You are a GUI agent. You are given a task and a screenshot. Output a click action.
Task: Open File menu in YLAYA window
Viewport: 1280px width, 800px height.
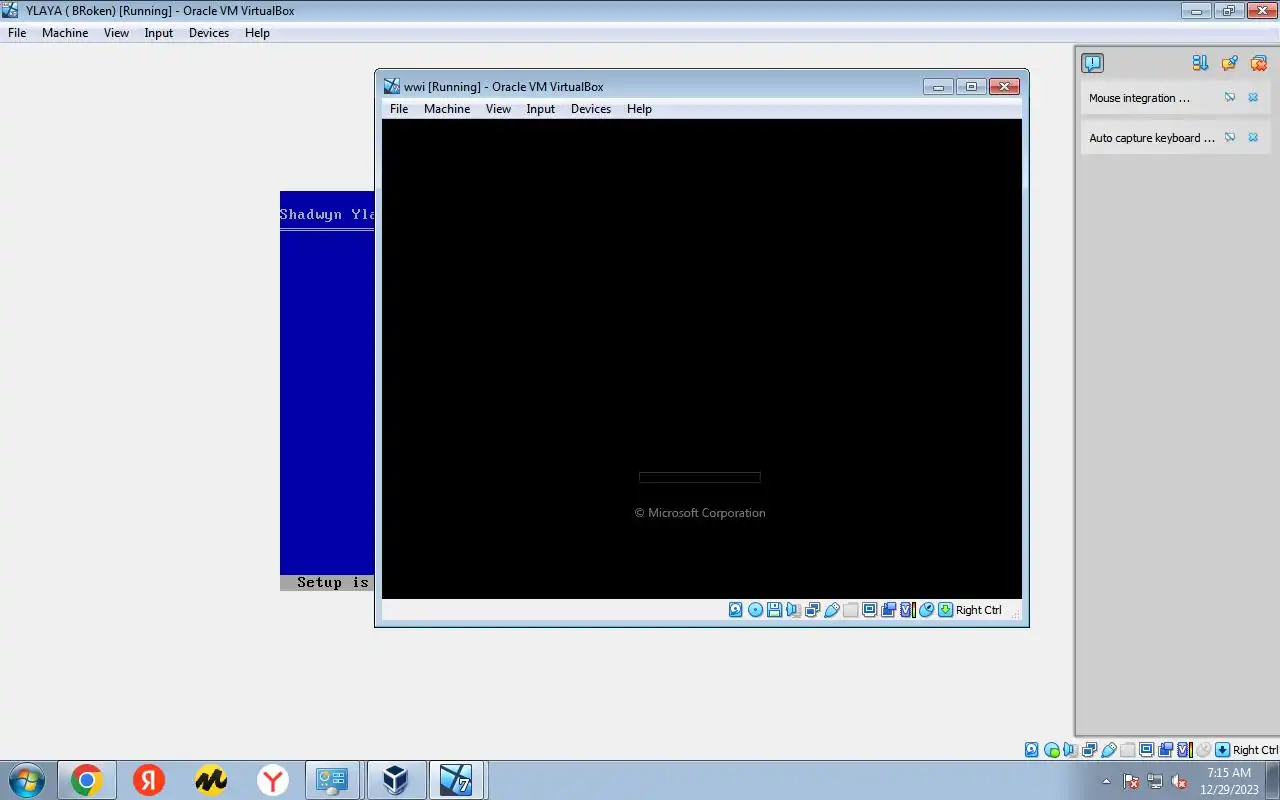(17, 33)
